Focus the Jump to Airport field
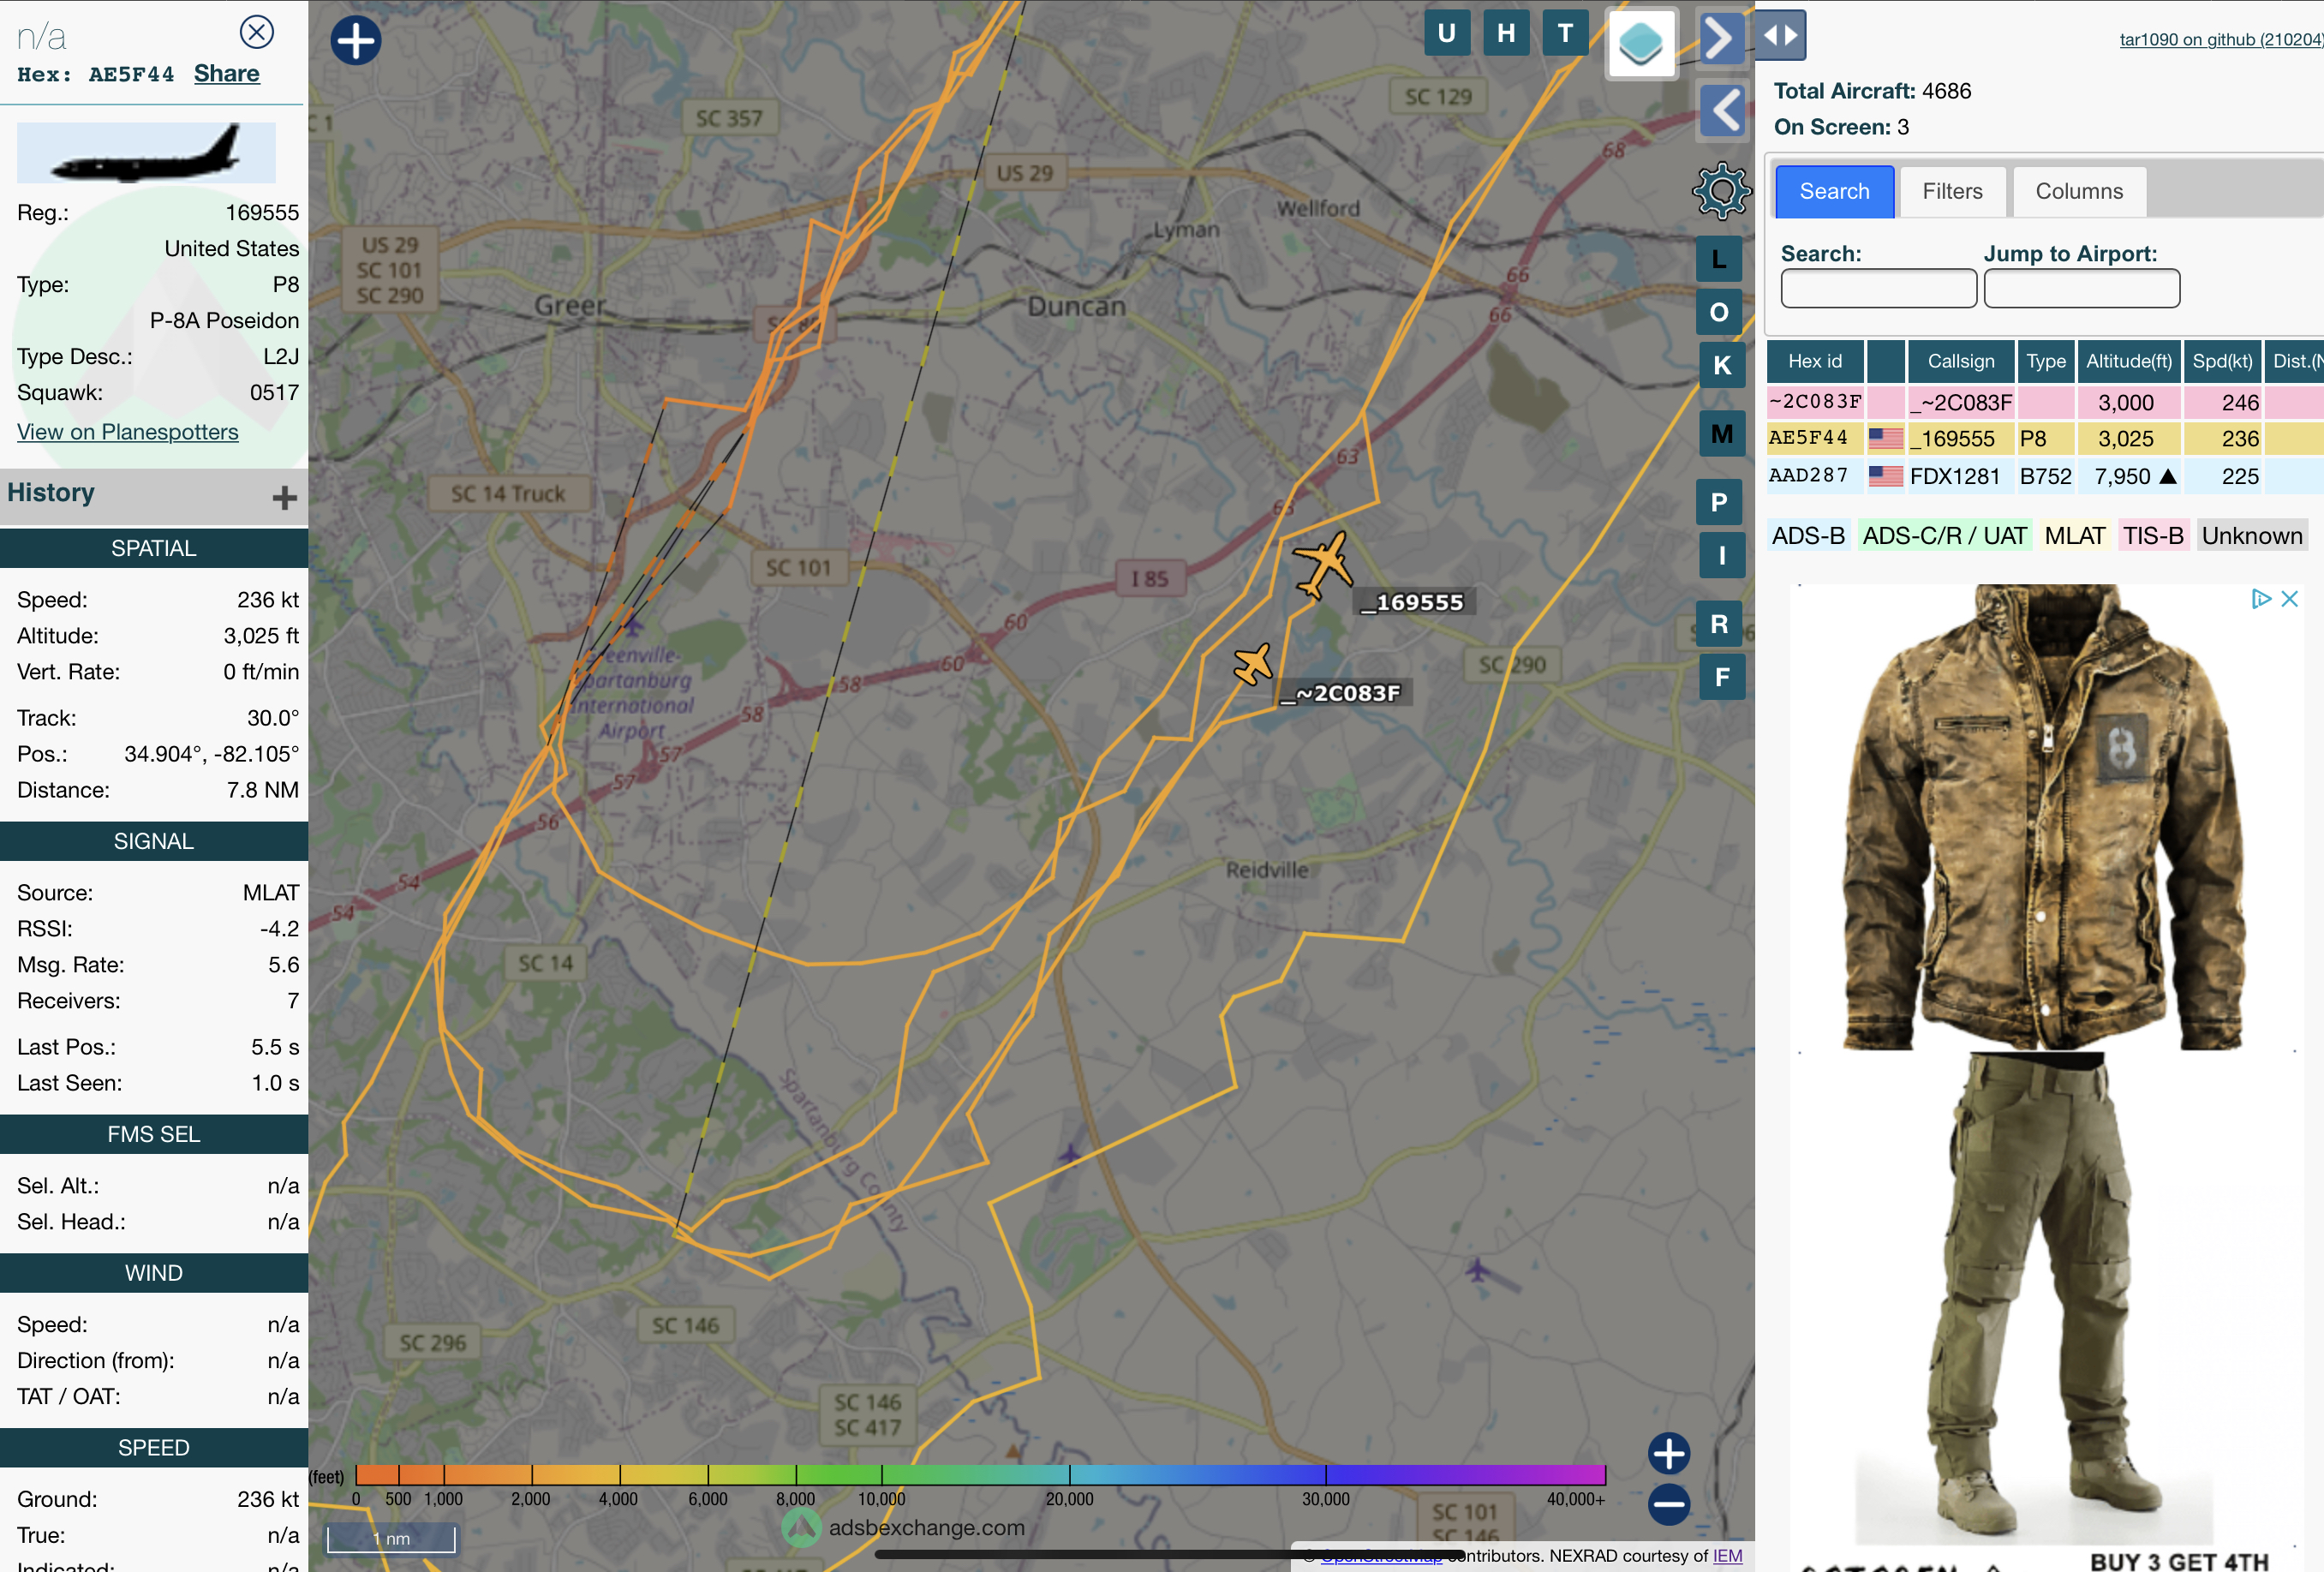Screen dimensions: 2324x1572 tap(2081, 288)
